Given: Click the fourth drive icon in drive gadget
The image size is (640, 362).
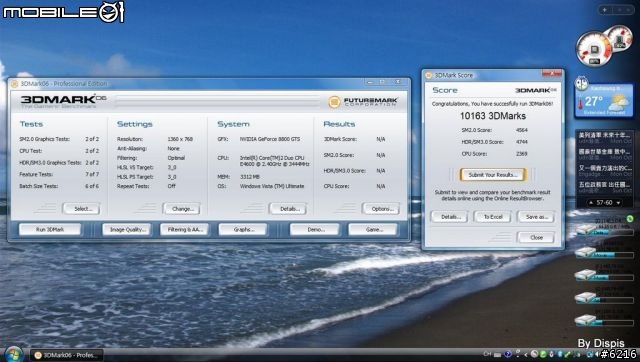Looking at the screenshot, I should 586,298.
